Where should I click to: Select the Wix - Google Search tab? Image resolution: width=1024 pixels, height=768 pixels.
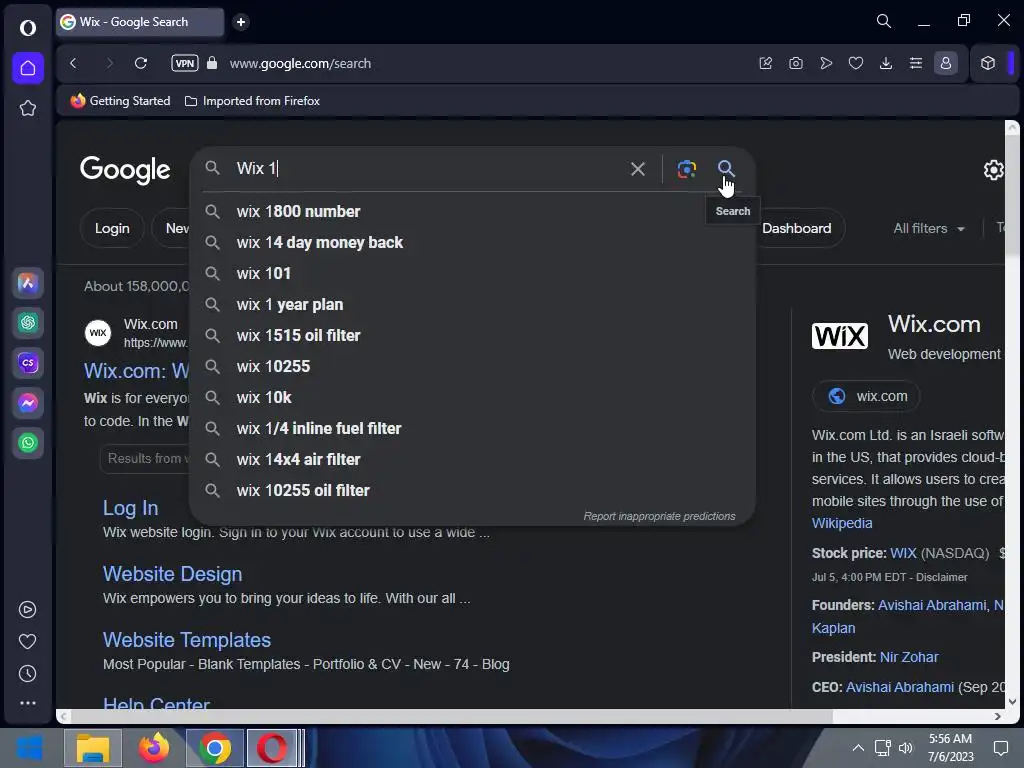[140, 22]
